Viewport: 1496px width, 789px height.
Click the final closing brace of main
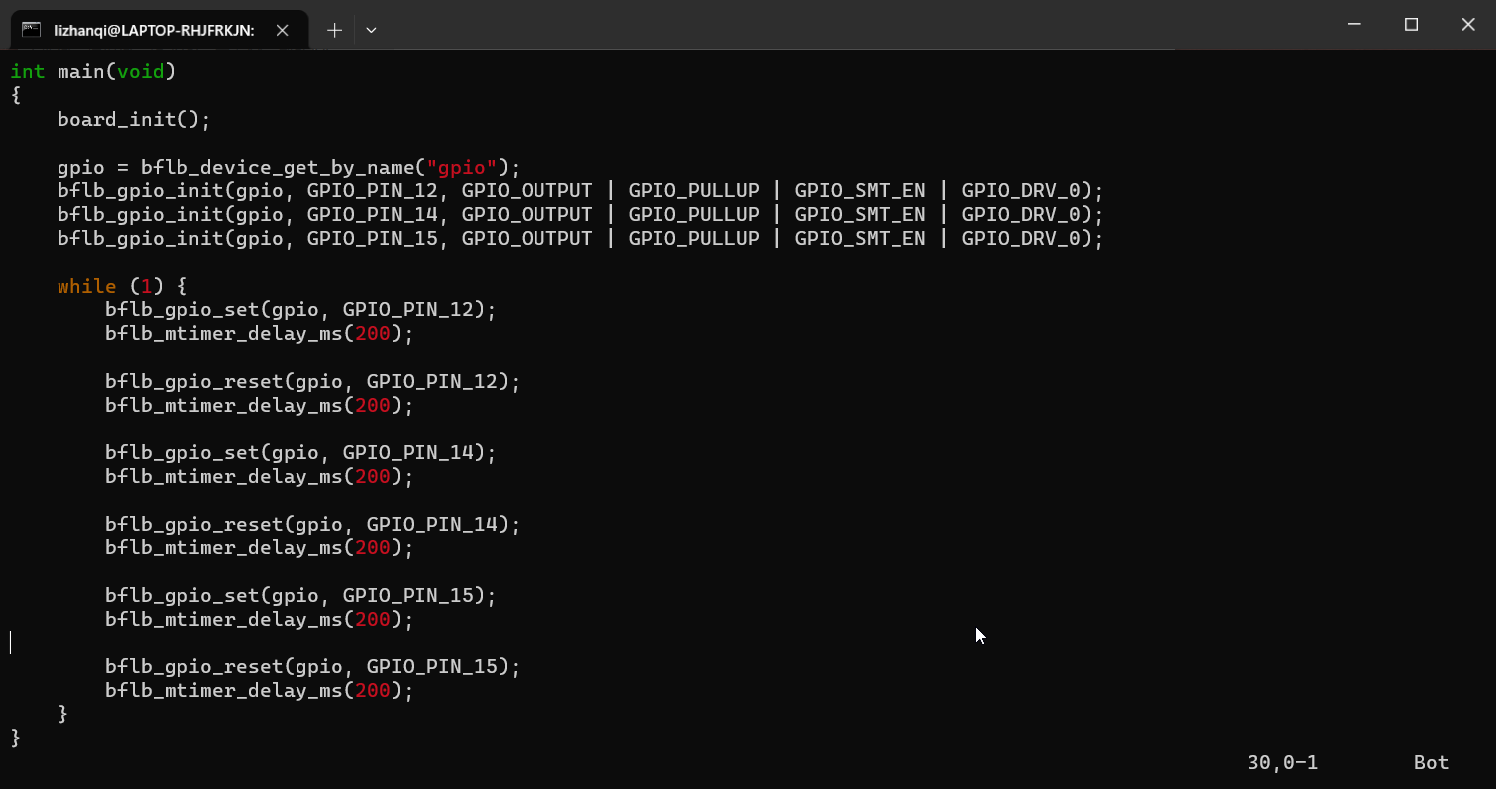(x=15, y=738)
